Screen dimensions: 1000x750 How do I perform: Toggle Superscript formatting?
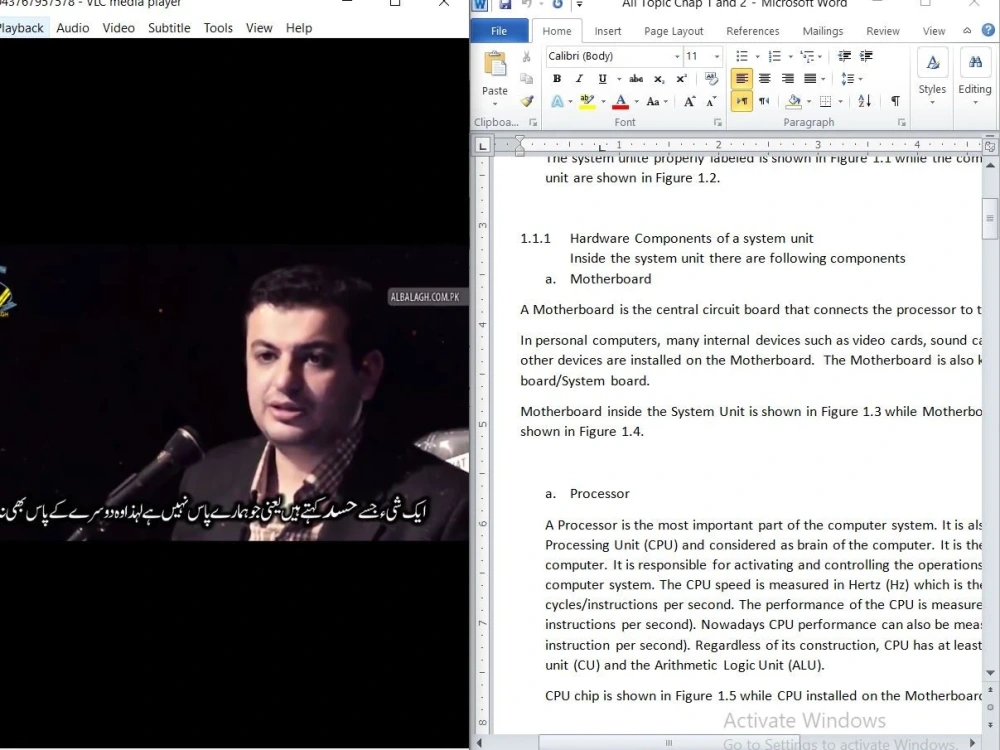point(681,78)
